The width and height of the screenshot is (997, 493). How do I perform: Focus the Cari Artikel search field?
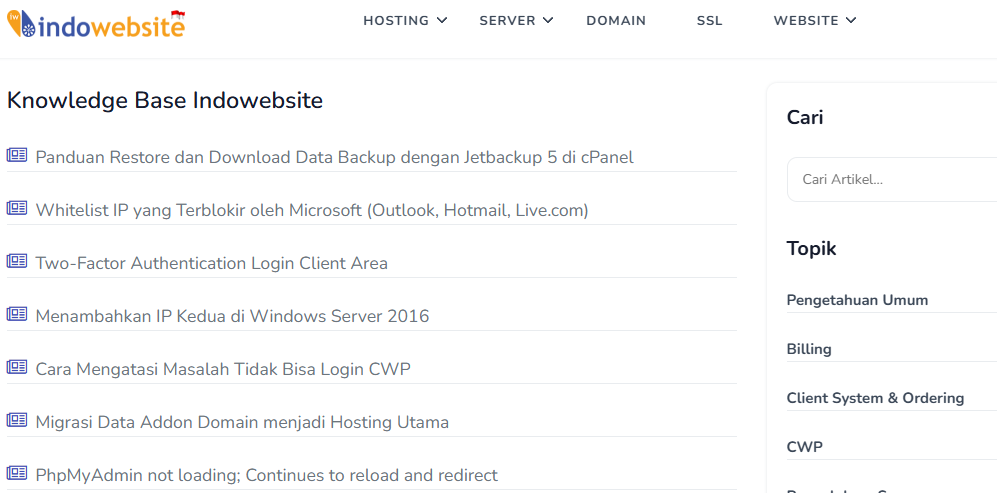[x=891, y=179]
